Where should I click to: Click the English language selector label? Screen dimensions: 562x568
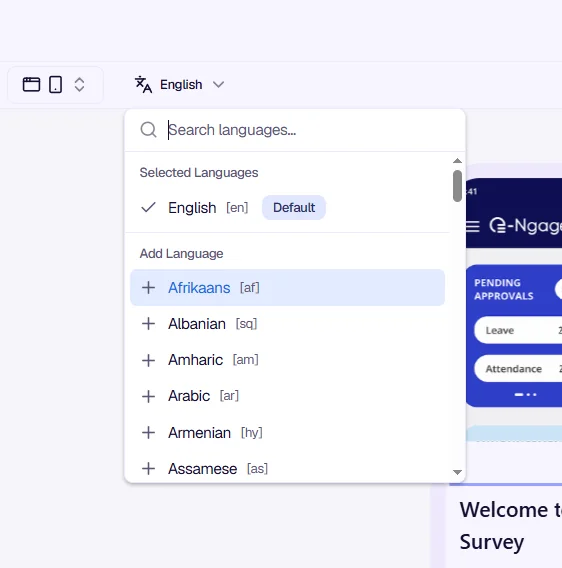pos(181,84)
